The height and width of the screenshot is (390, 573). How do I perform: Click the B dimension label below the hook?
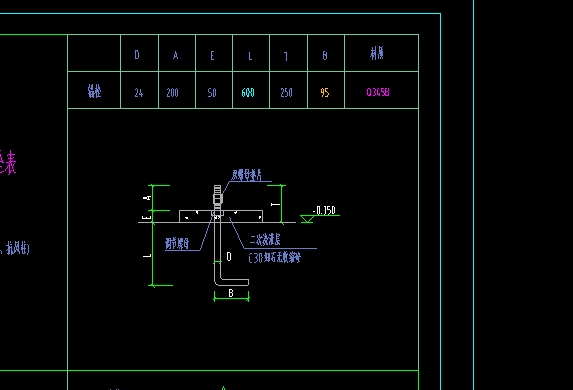click(x=231, y=293)
